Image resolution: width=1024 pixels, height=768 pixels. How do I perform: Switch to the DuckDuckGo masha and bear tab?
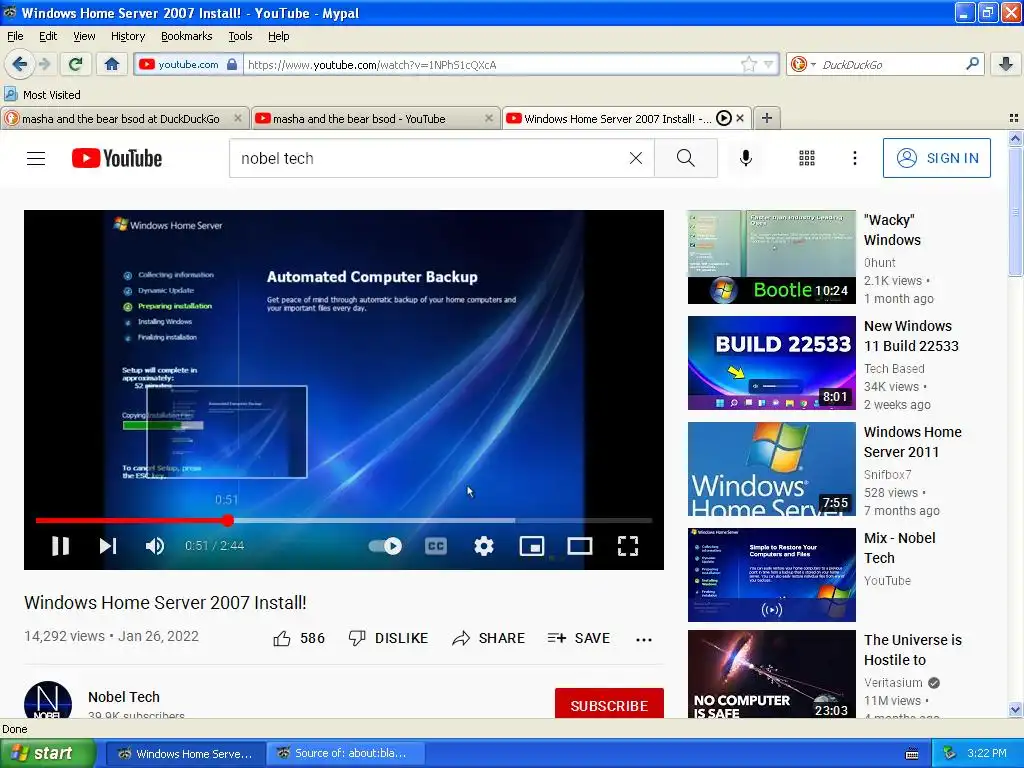[121, 119]
